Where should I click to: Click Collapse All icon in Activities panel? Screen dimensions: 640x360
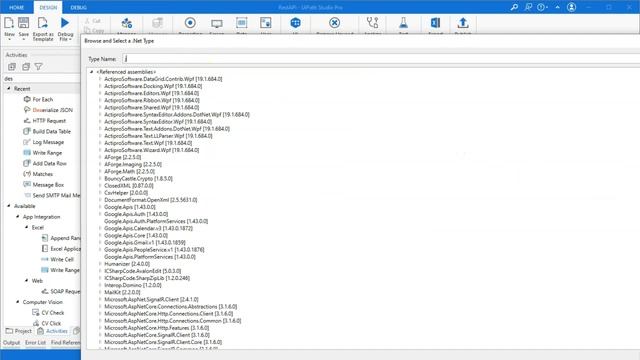point(26,67)
